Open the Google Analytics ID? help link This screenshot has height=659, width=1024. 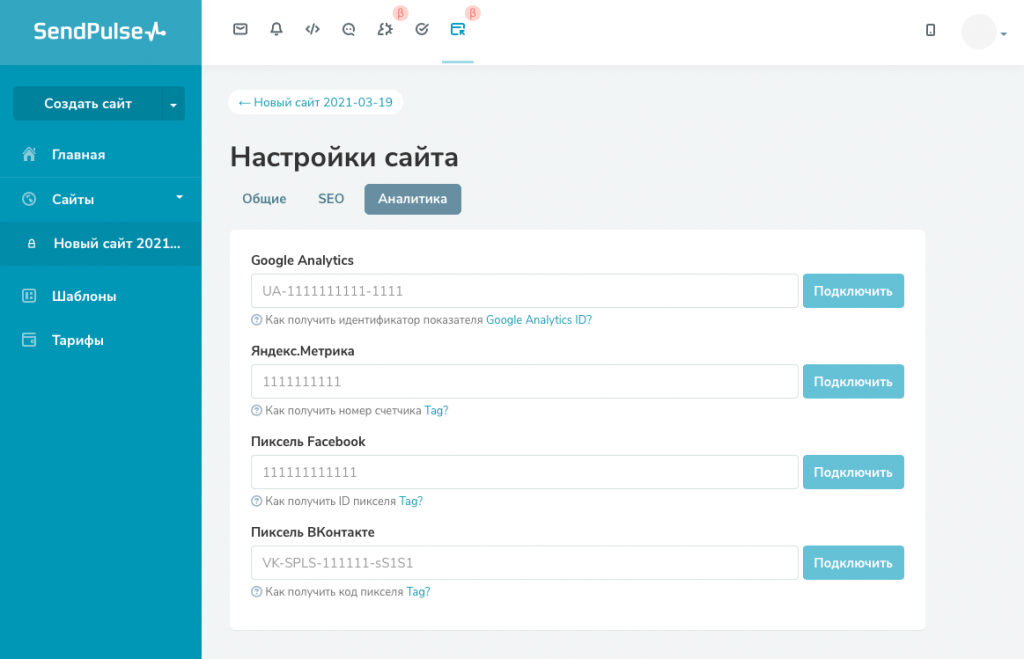pyautogui.click(x=539, y=320)
